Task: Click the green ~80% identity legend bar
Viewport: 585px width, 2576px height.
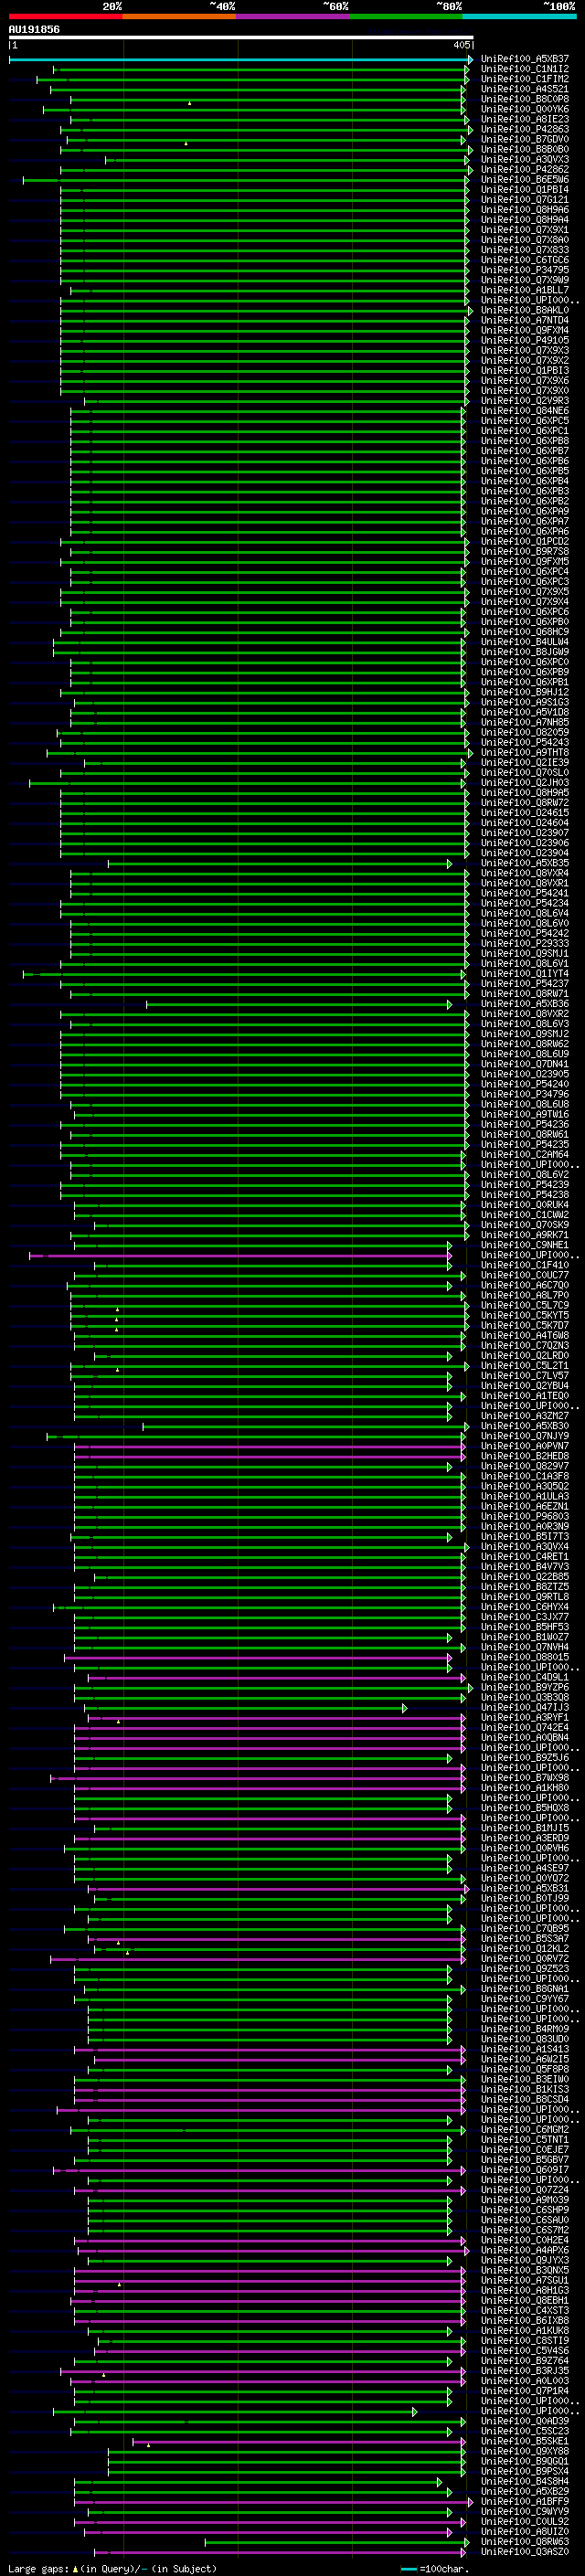Action: coord(406,16)
